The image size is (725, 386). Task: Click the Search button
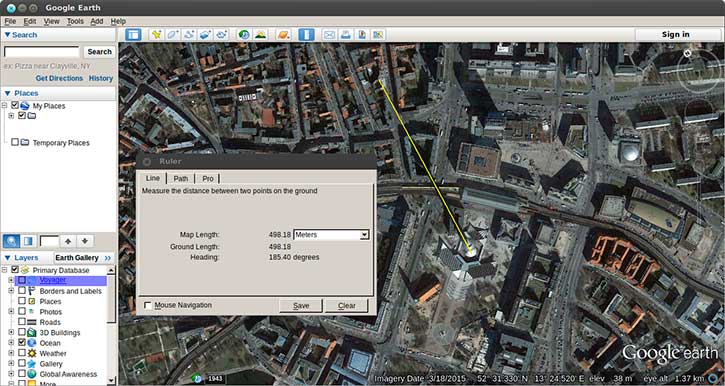point(99,52)
